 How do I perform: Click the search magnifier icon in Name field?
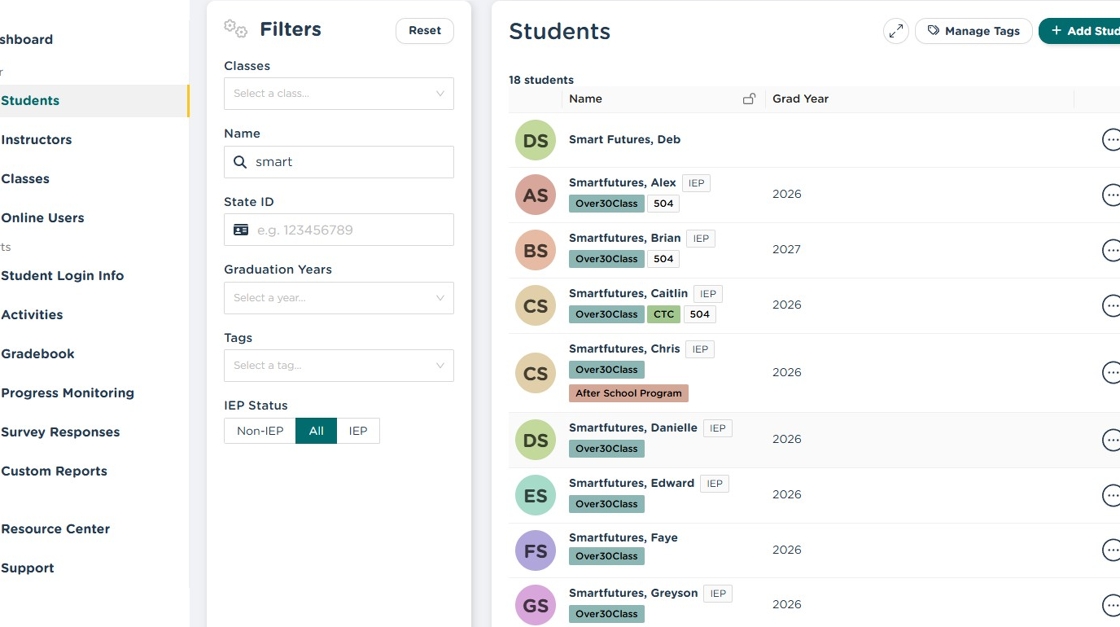(240, 162)
